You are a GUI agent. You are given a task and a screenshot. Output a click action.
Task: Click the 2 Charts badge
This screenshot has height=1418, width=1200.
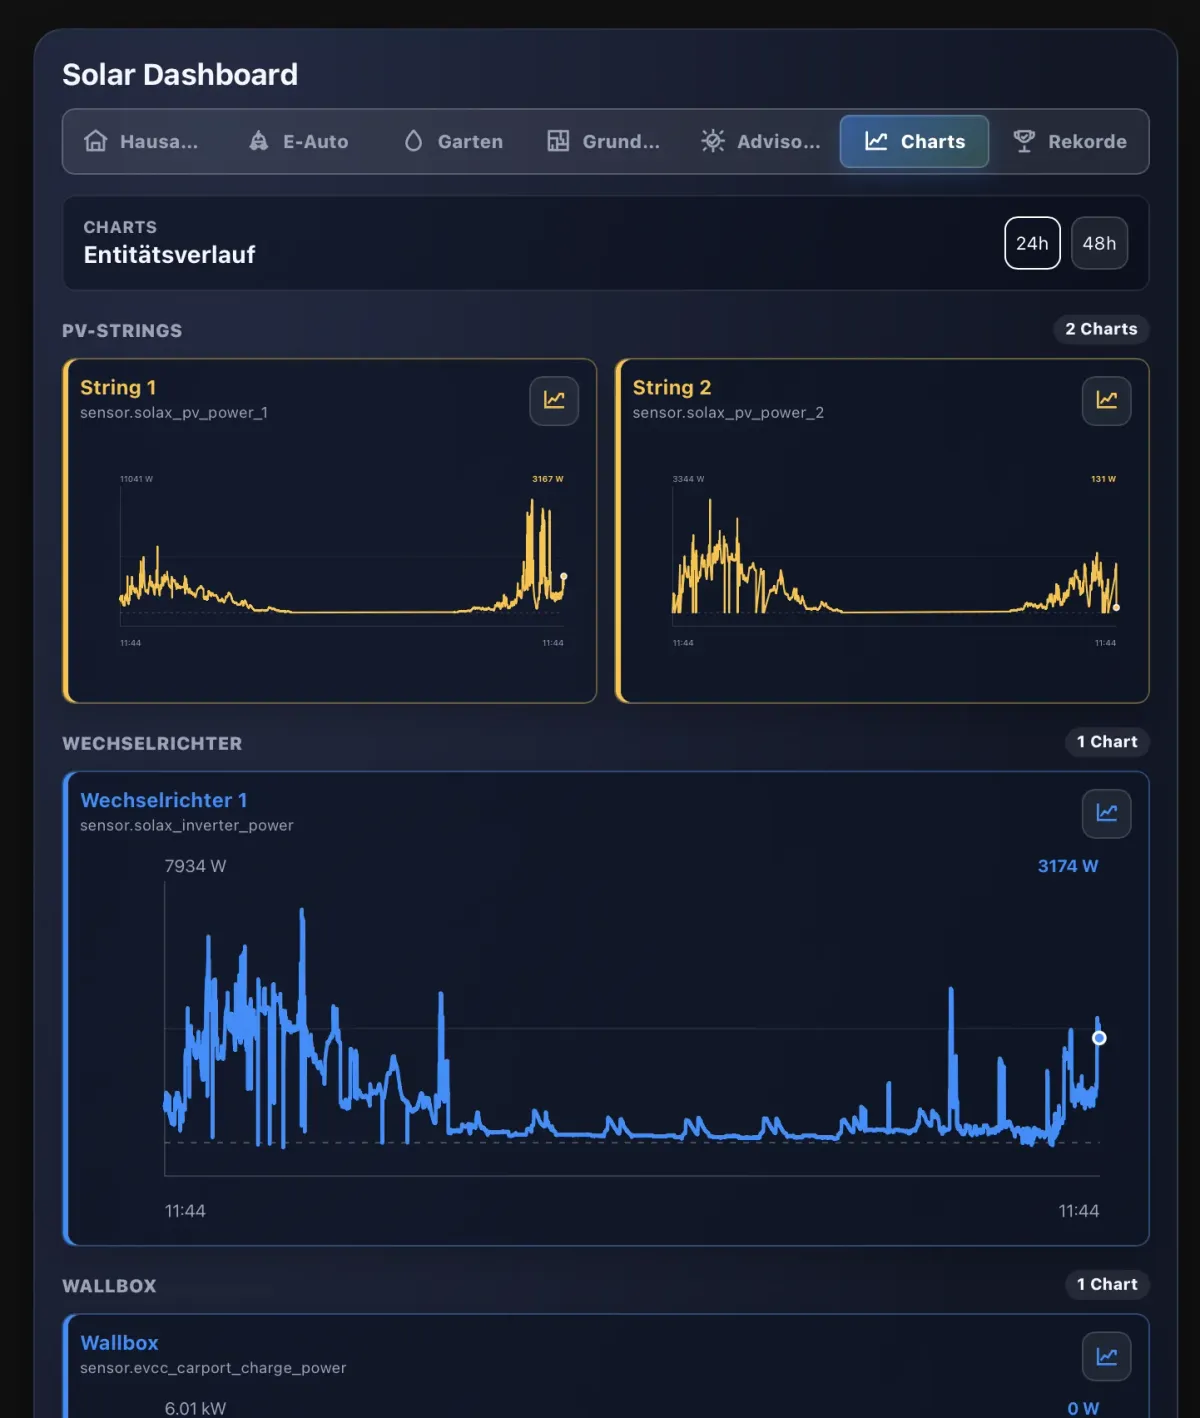coord(1101,329)
